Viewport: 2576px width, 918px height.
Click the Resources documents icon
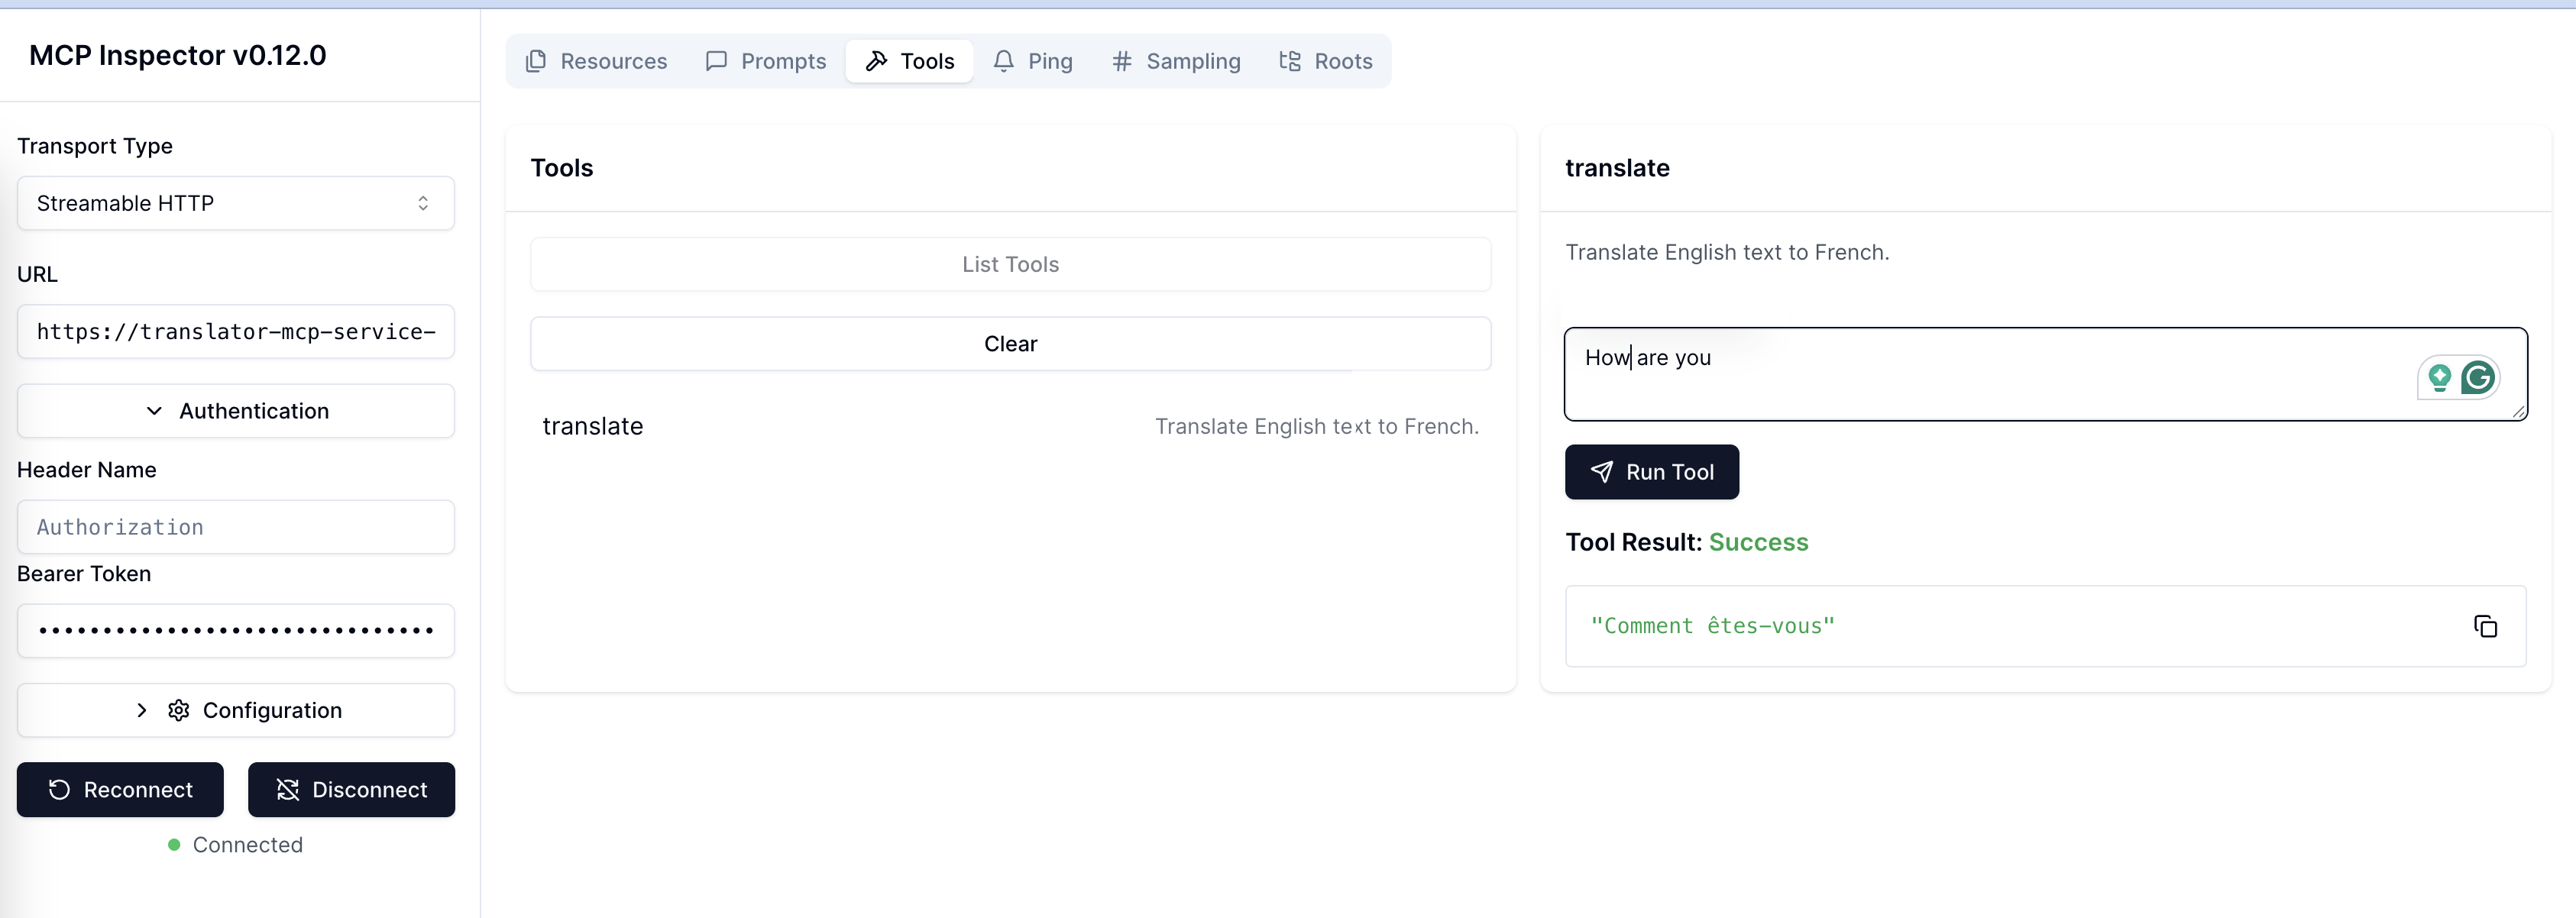536,61
